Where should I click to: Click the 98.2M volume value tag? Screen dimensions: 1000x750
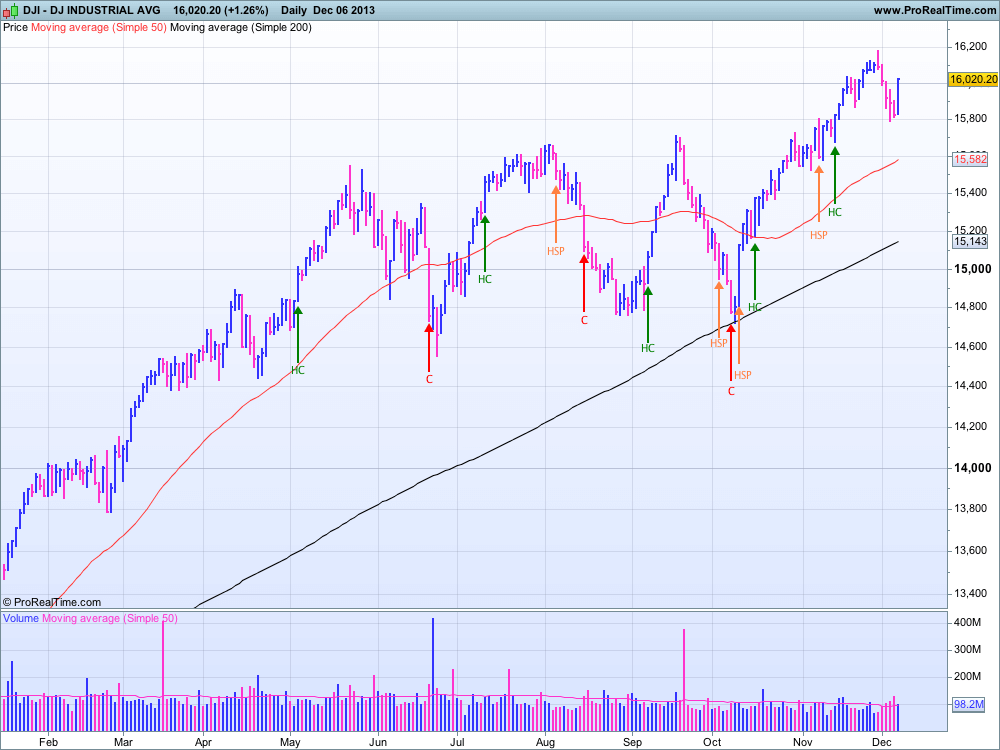(x=968, y=704)
